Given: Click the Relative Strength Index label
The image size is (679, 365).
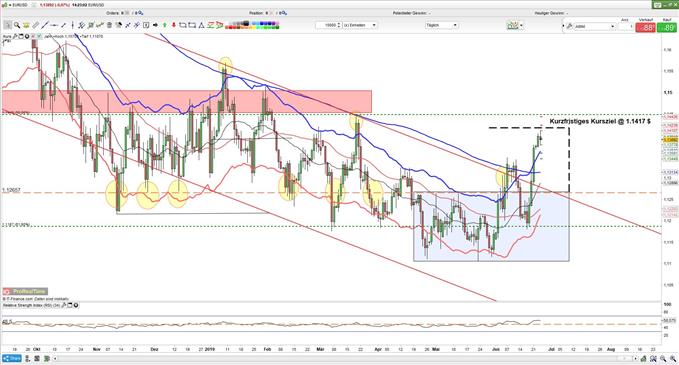Looking at the screenshot, I should (x=31, y=305).
